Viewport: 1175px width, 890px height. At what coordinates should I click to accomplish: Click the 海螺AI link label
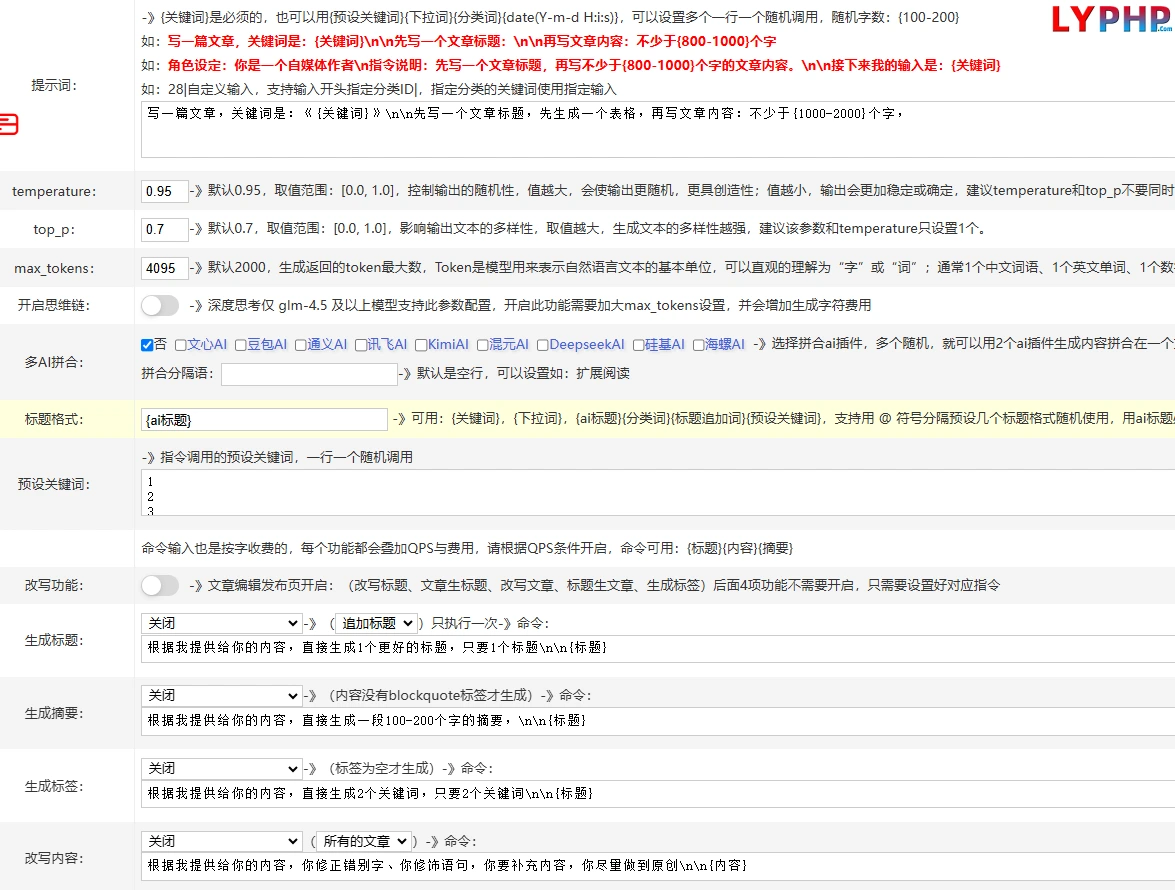[x=725, y=345]
